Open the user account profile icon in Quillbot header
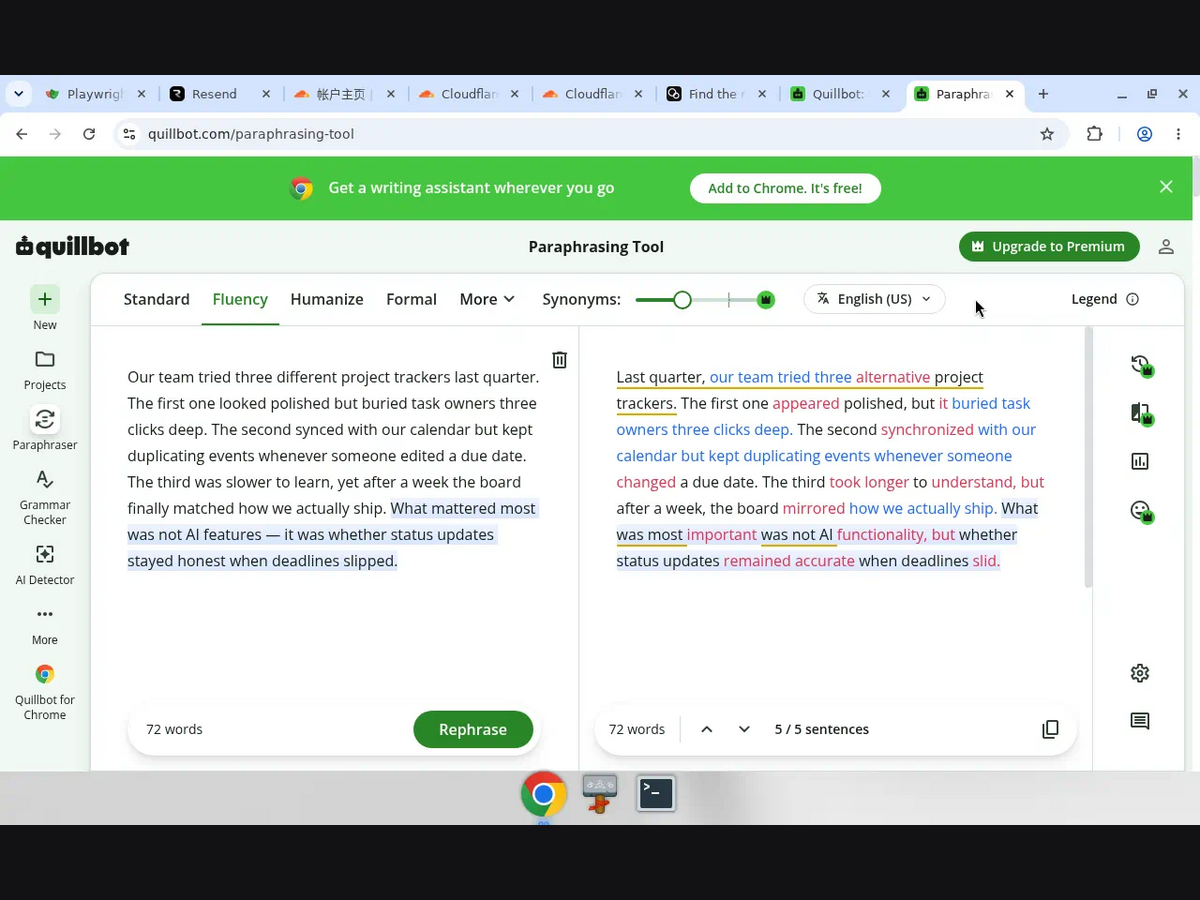The width and height of the screenshot is (1200, 900). pyautogui.click(x=1166, y=247)
